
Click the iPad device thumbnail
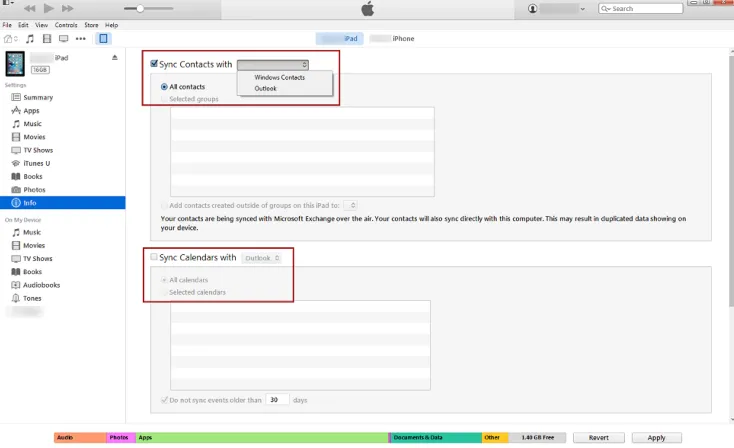click(x=15, y=64)
